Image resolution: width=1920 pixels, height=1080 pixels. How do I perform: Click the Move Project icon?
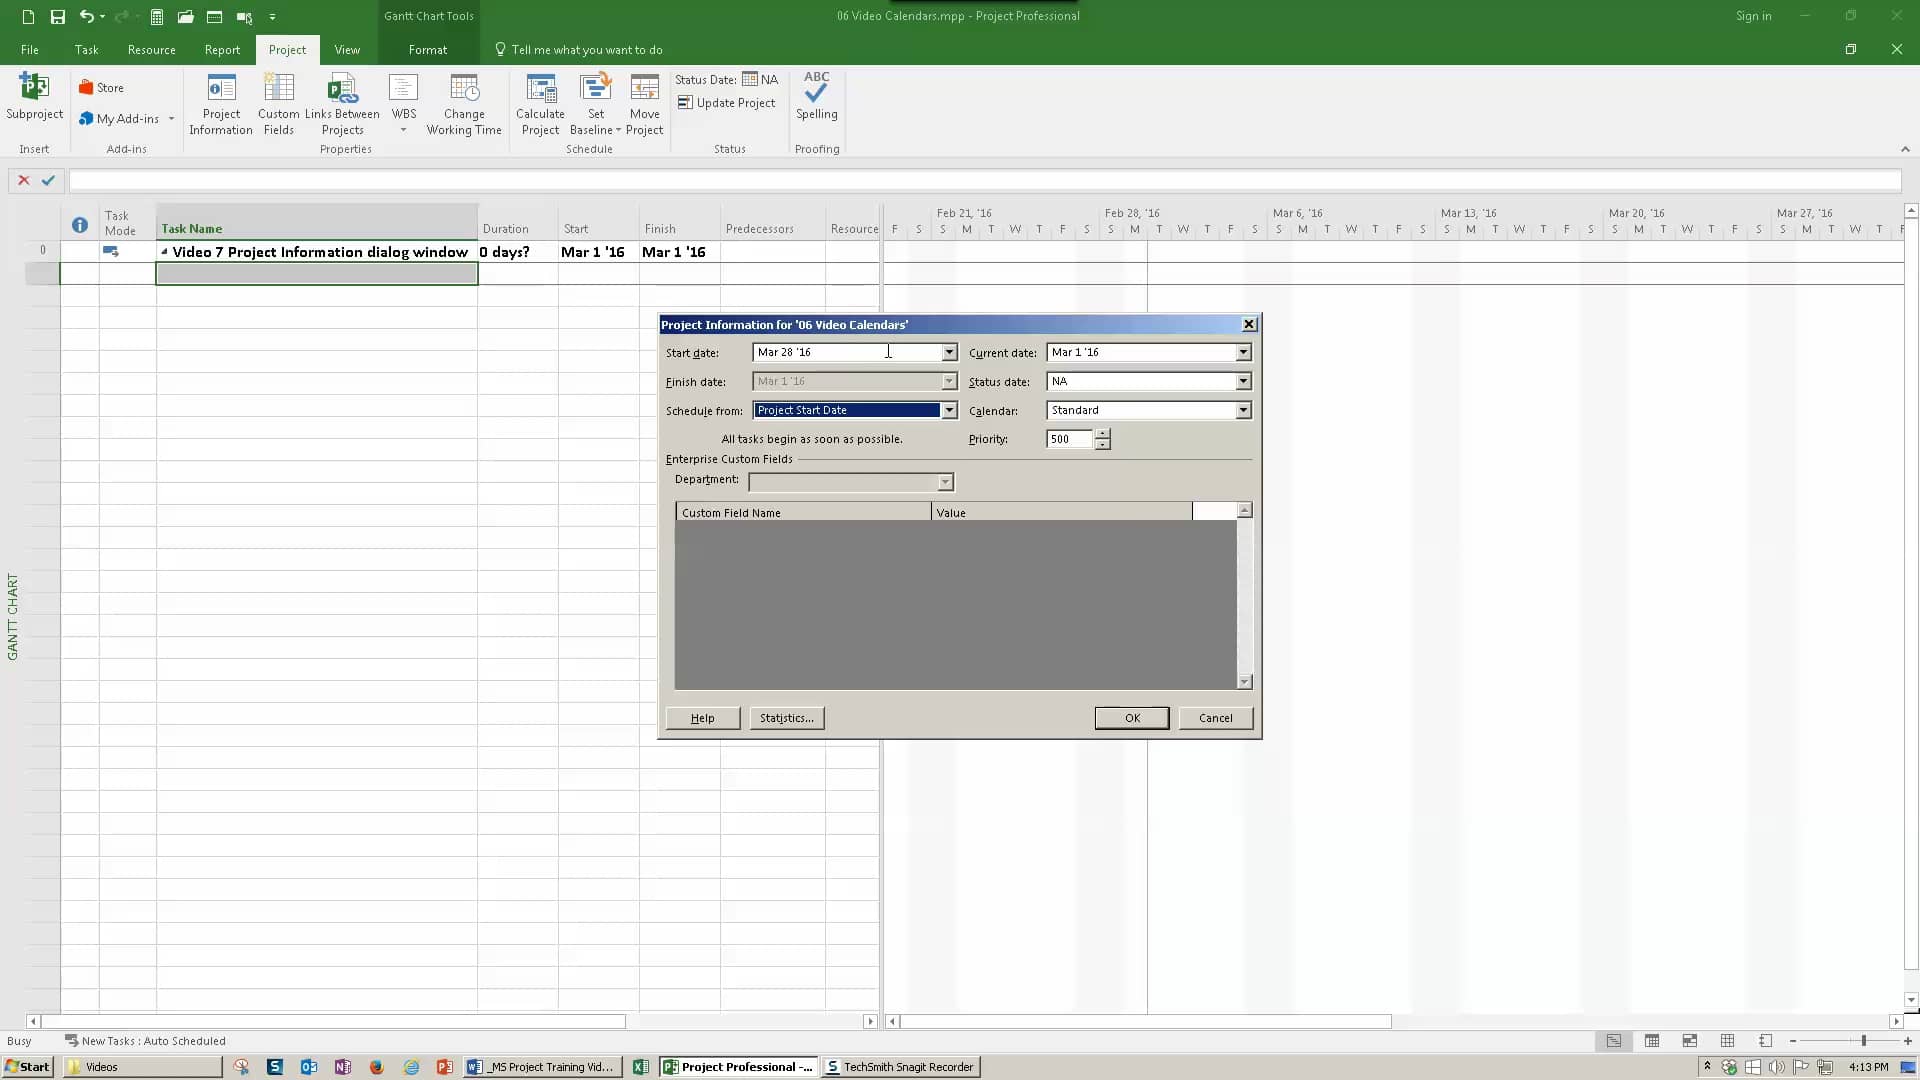(x=645, y=104)
